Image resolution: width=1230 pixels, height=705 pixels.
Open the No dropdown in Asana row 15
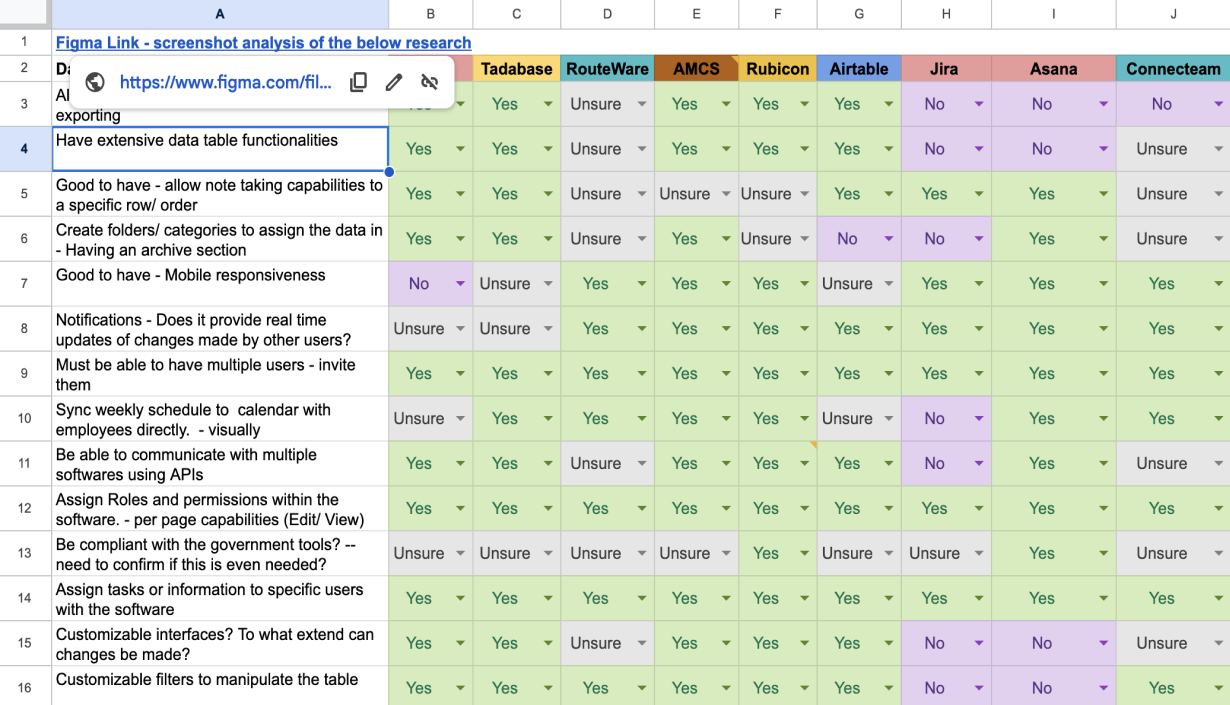[x=1103, y=643]
